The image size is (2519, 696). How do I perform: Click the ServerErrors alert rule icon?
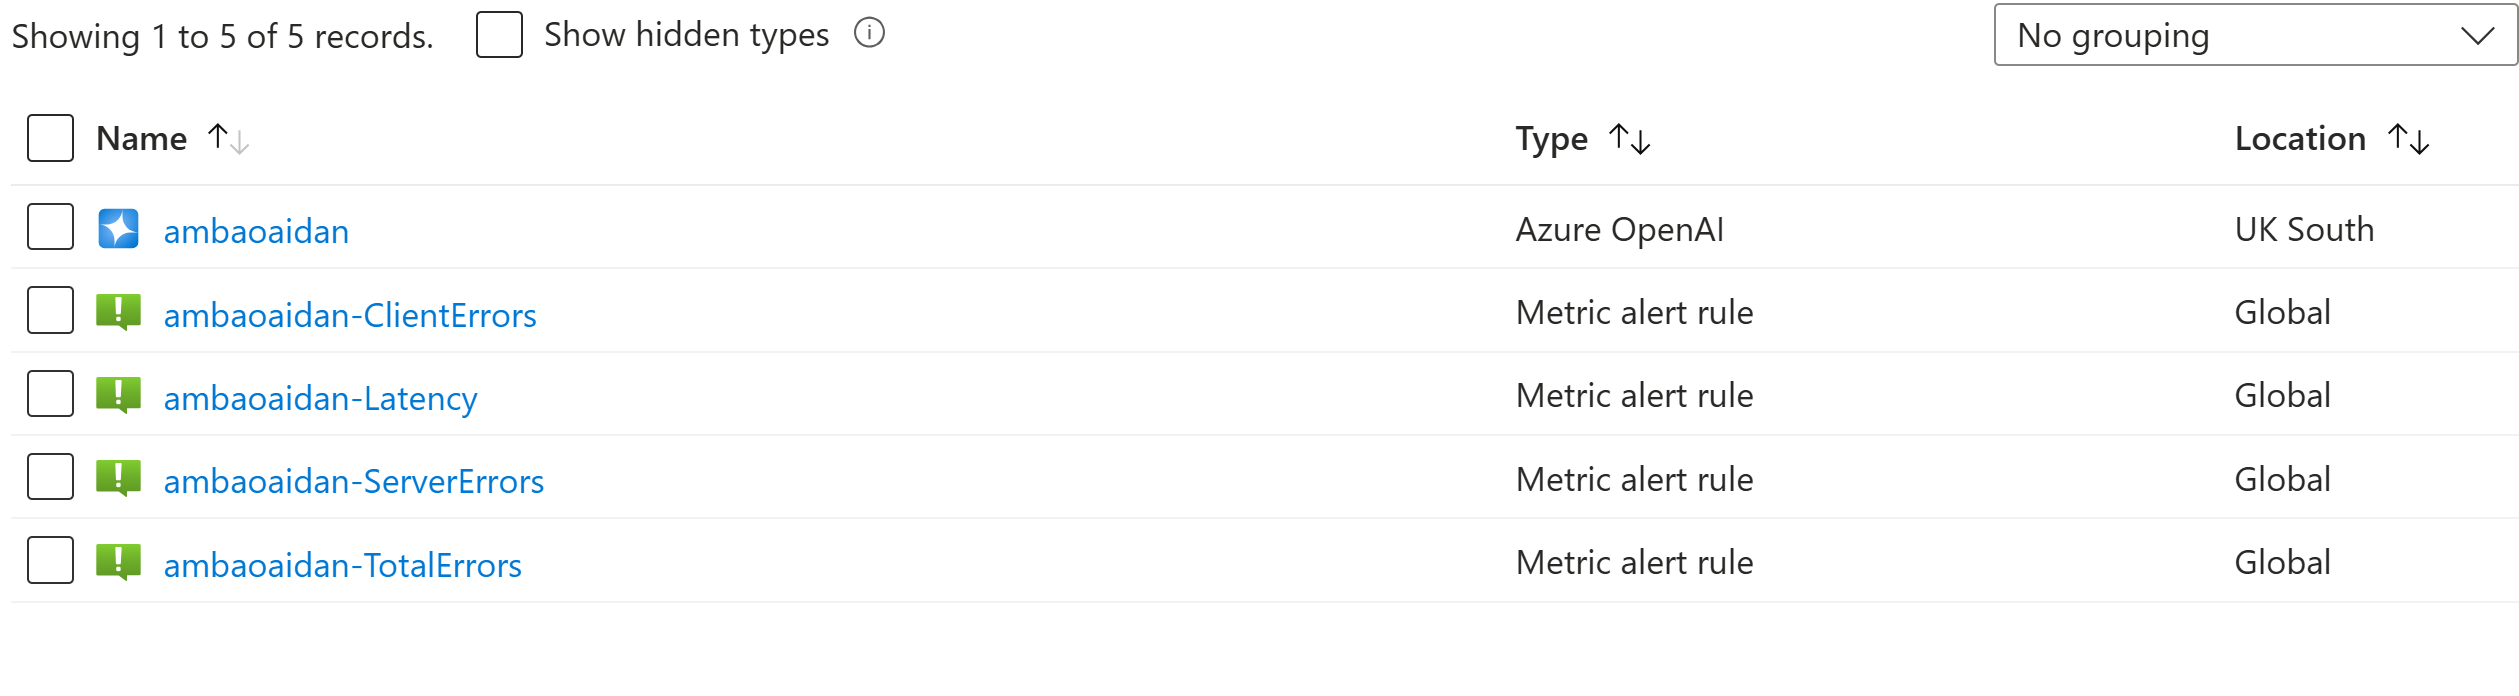[x=118, y=479]
